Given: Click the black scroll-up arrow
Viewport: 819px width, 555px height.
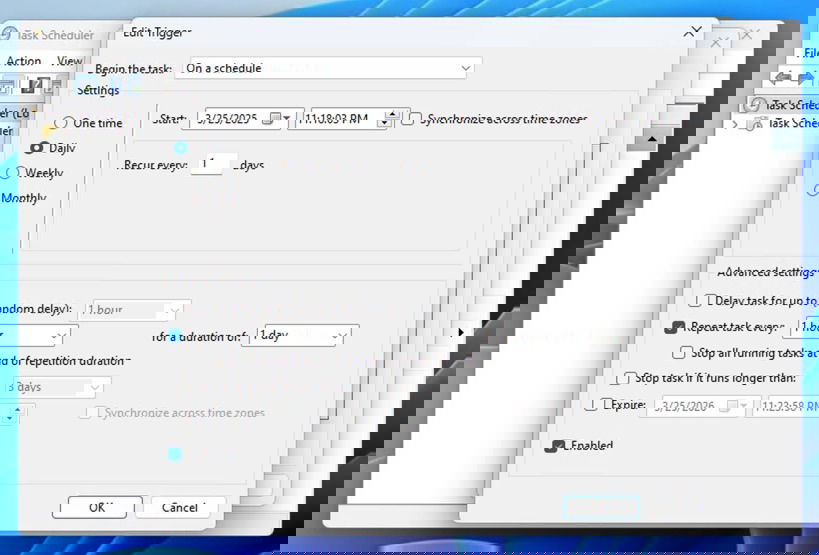Looking at the screenshot, I should 652,139.
